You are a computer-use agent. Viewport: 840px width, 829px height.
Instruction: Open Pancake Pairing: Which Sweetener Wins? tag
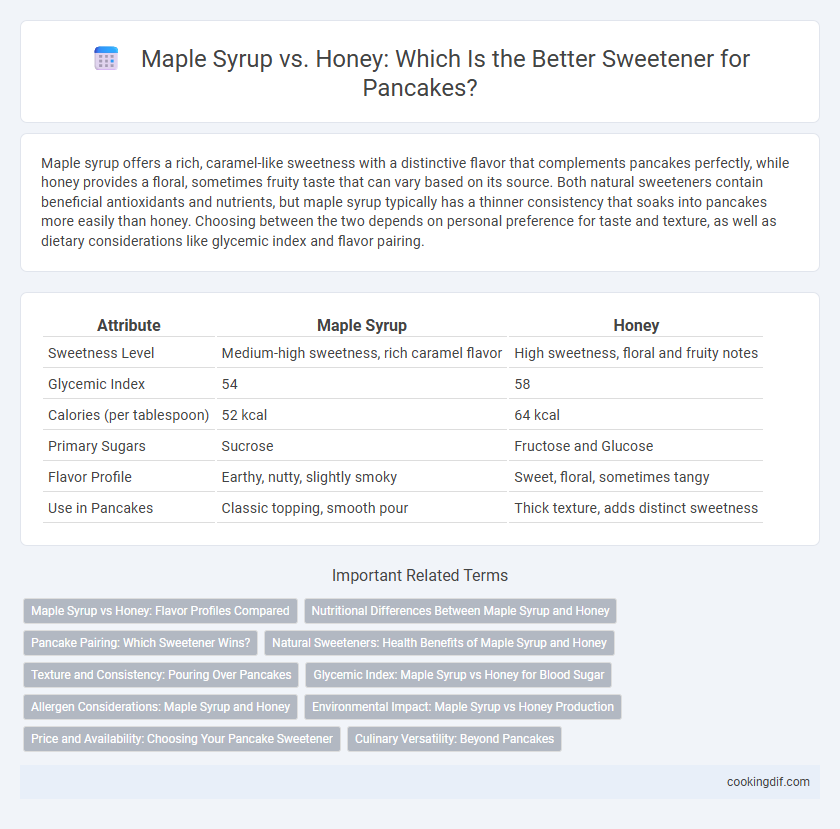[140, 643]
